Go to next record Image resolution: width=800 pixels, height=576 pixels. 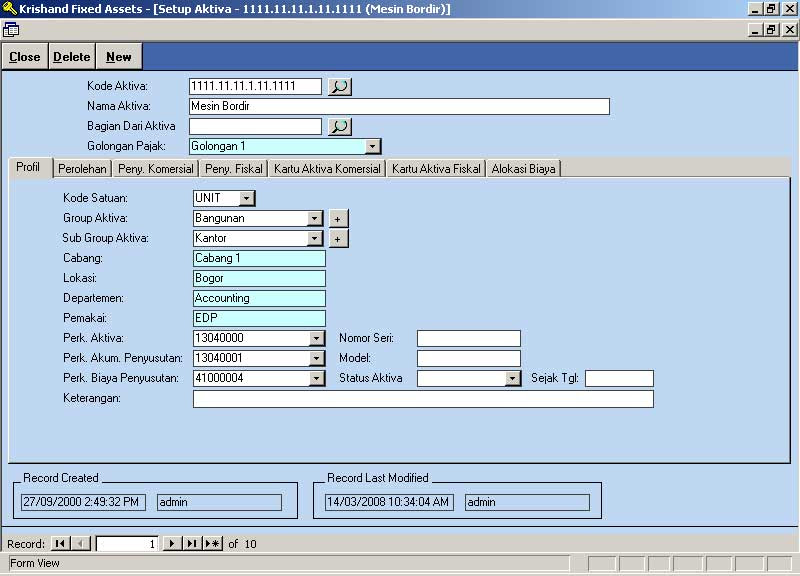pyautogui.click(x=172, y=543)
